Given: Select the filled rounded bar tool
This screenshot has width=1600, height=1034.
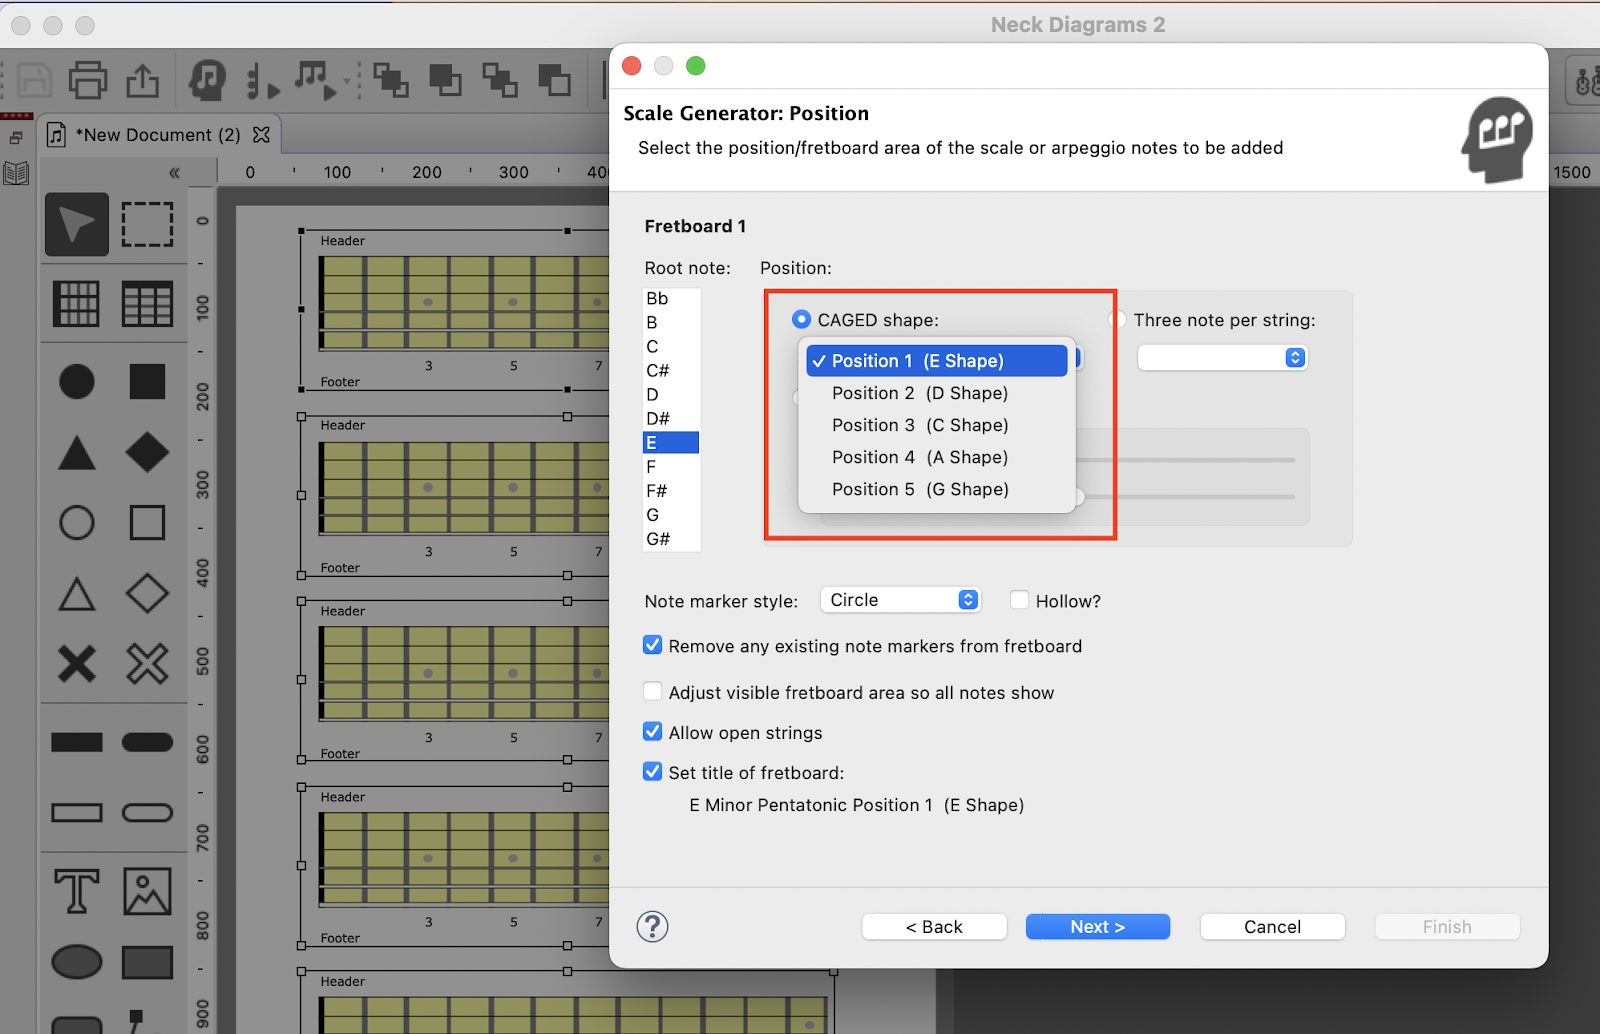Looking at the screenshot, I should [x=147, y=742].
